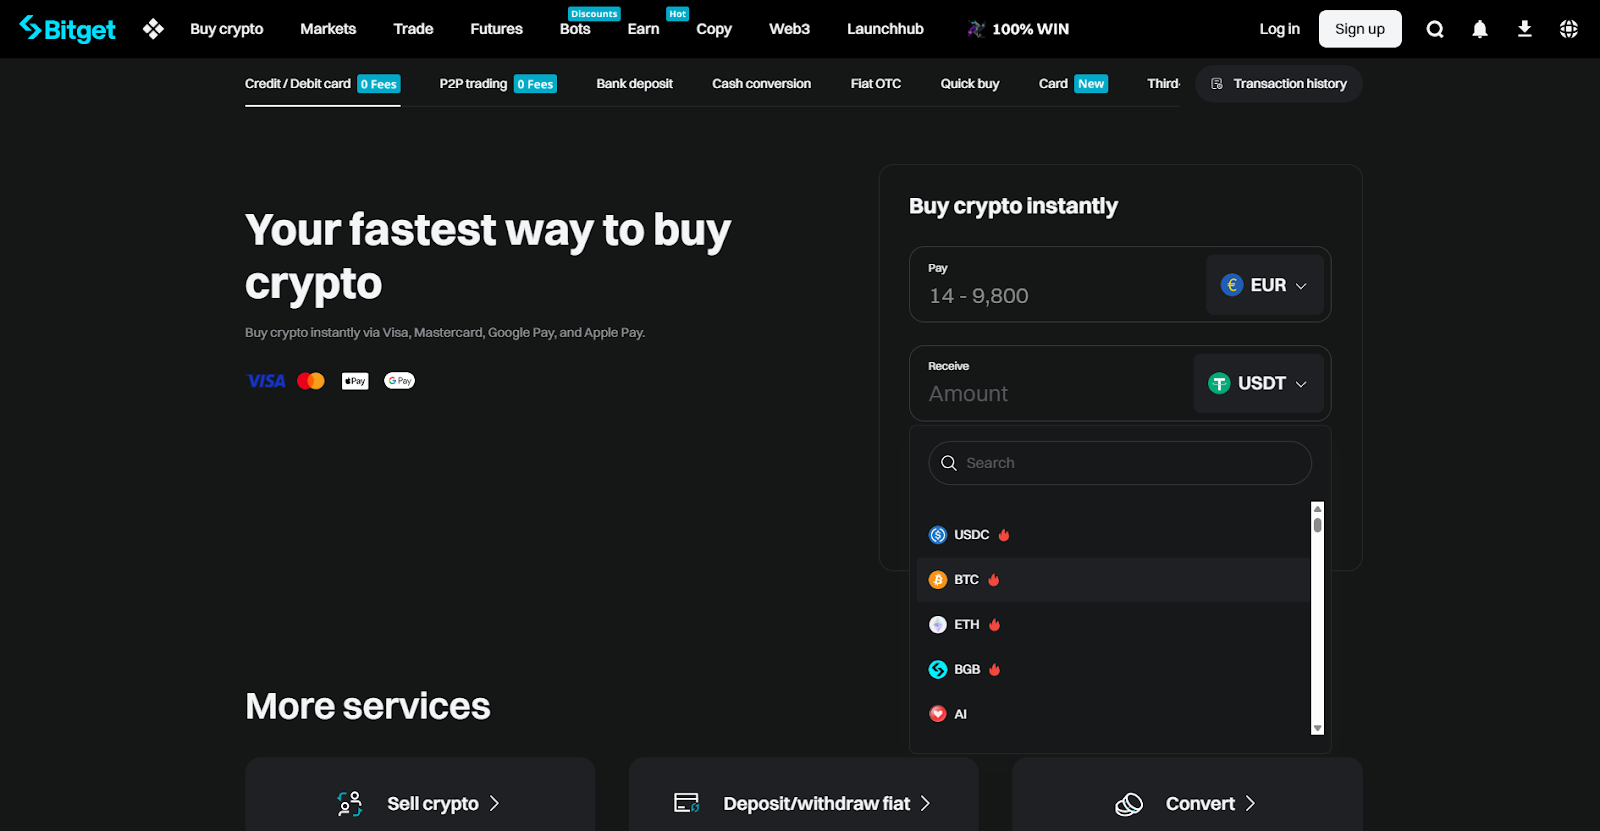Open the language globe icon
Image resolution: width=1600 pixels, height=831 pixels.
point(1569,29)
